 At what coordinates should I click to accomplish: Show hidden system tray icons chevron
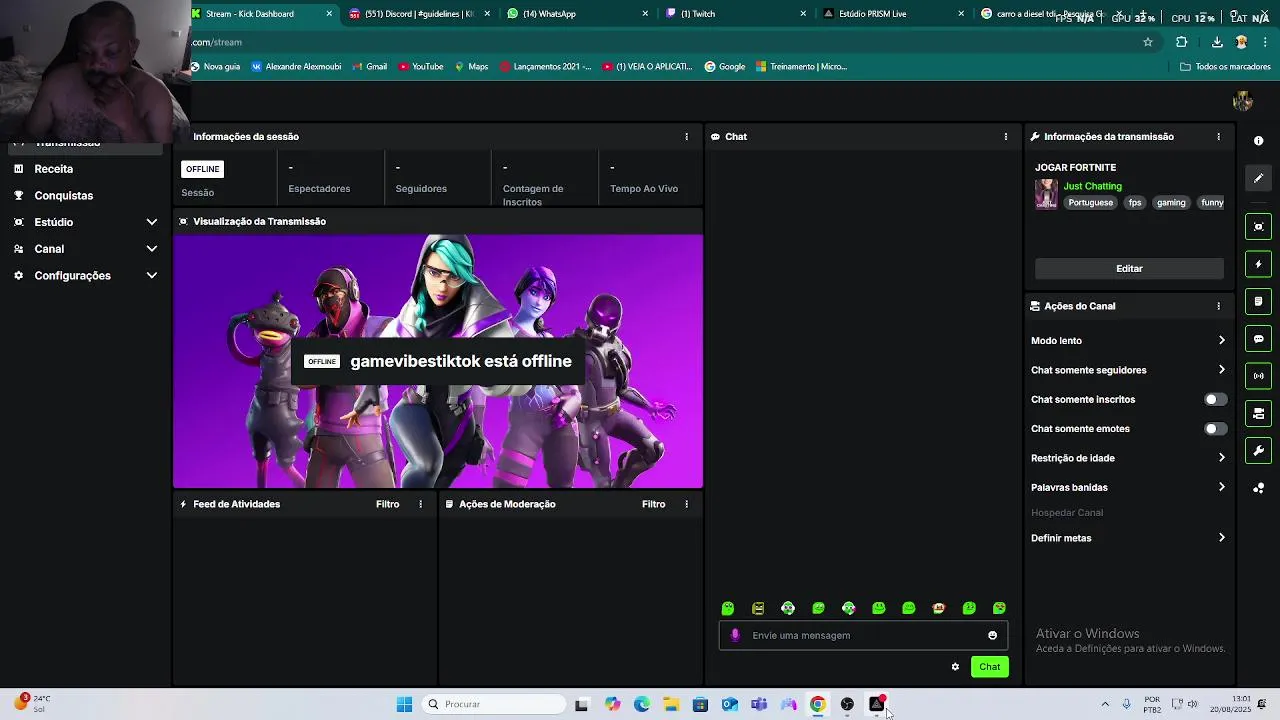click(1105, 704)
